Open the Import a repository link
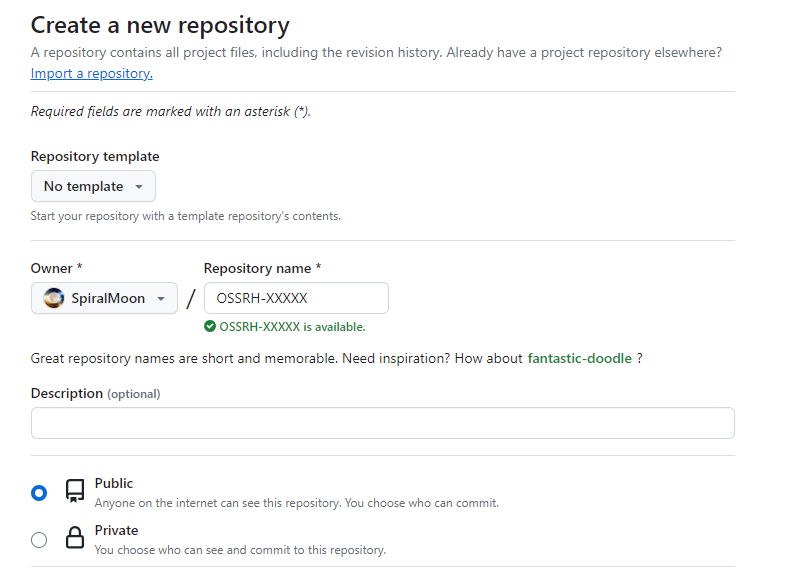 pyautogui.click(x=92, y=73)
